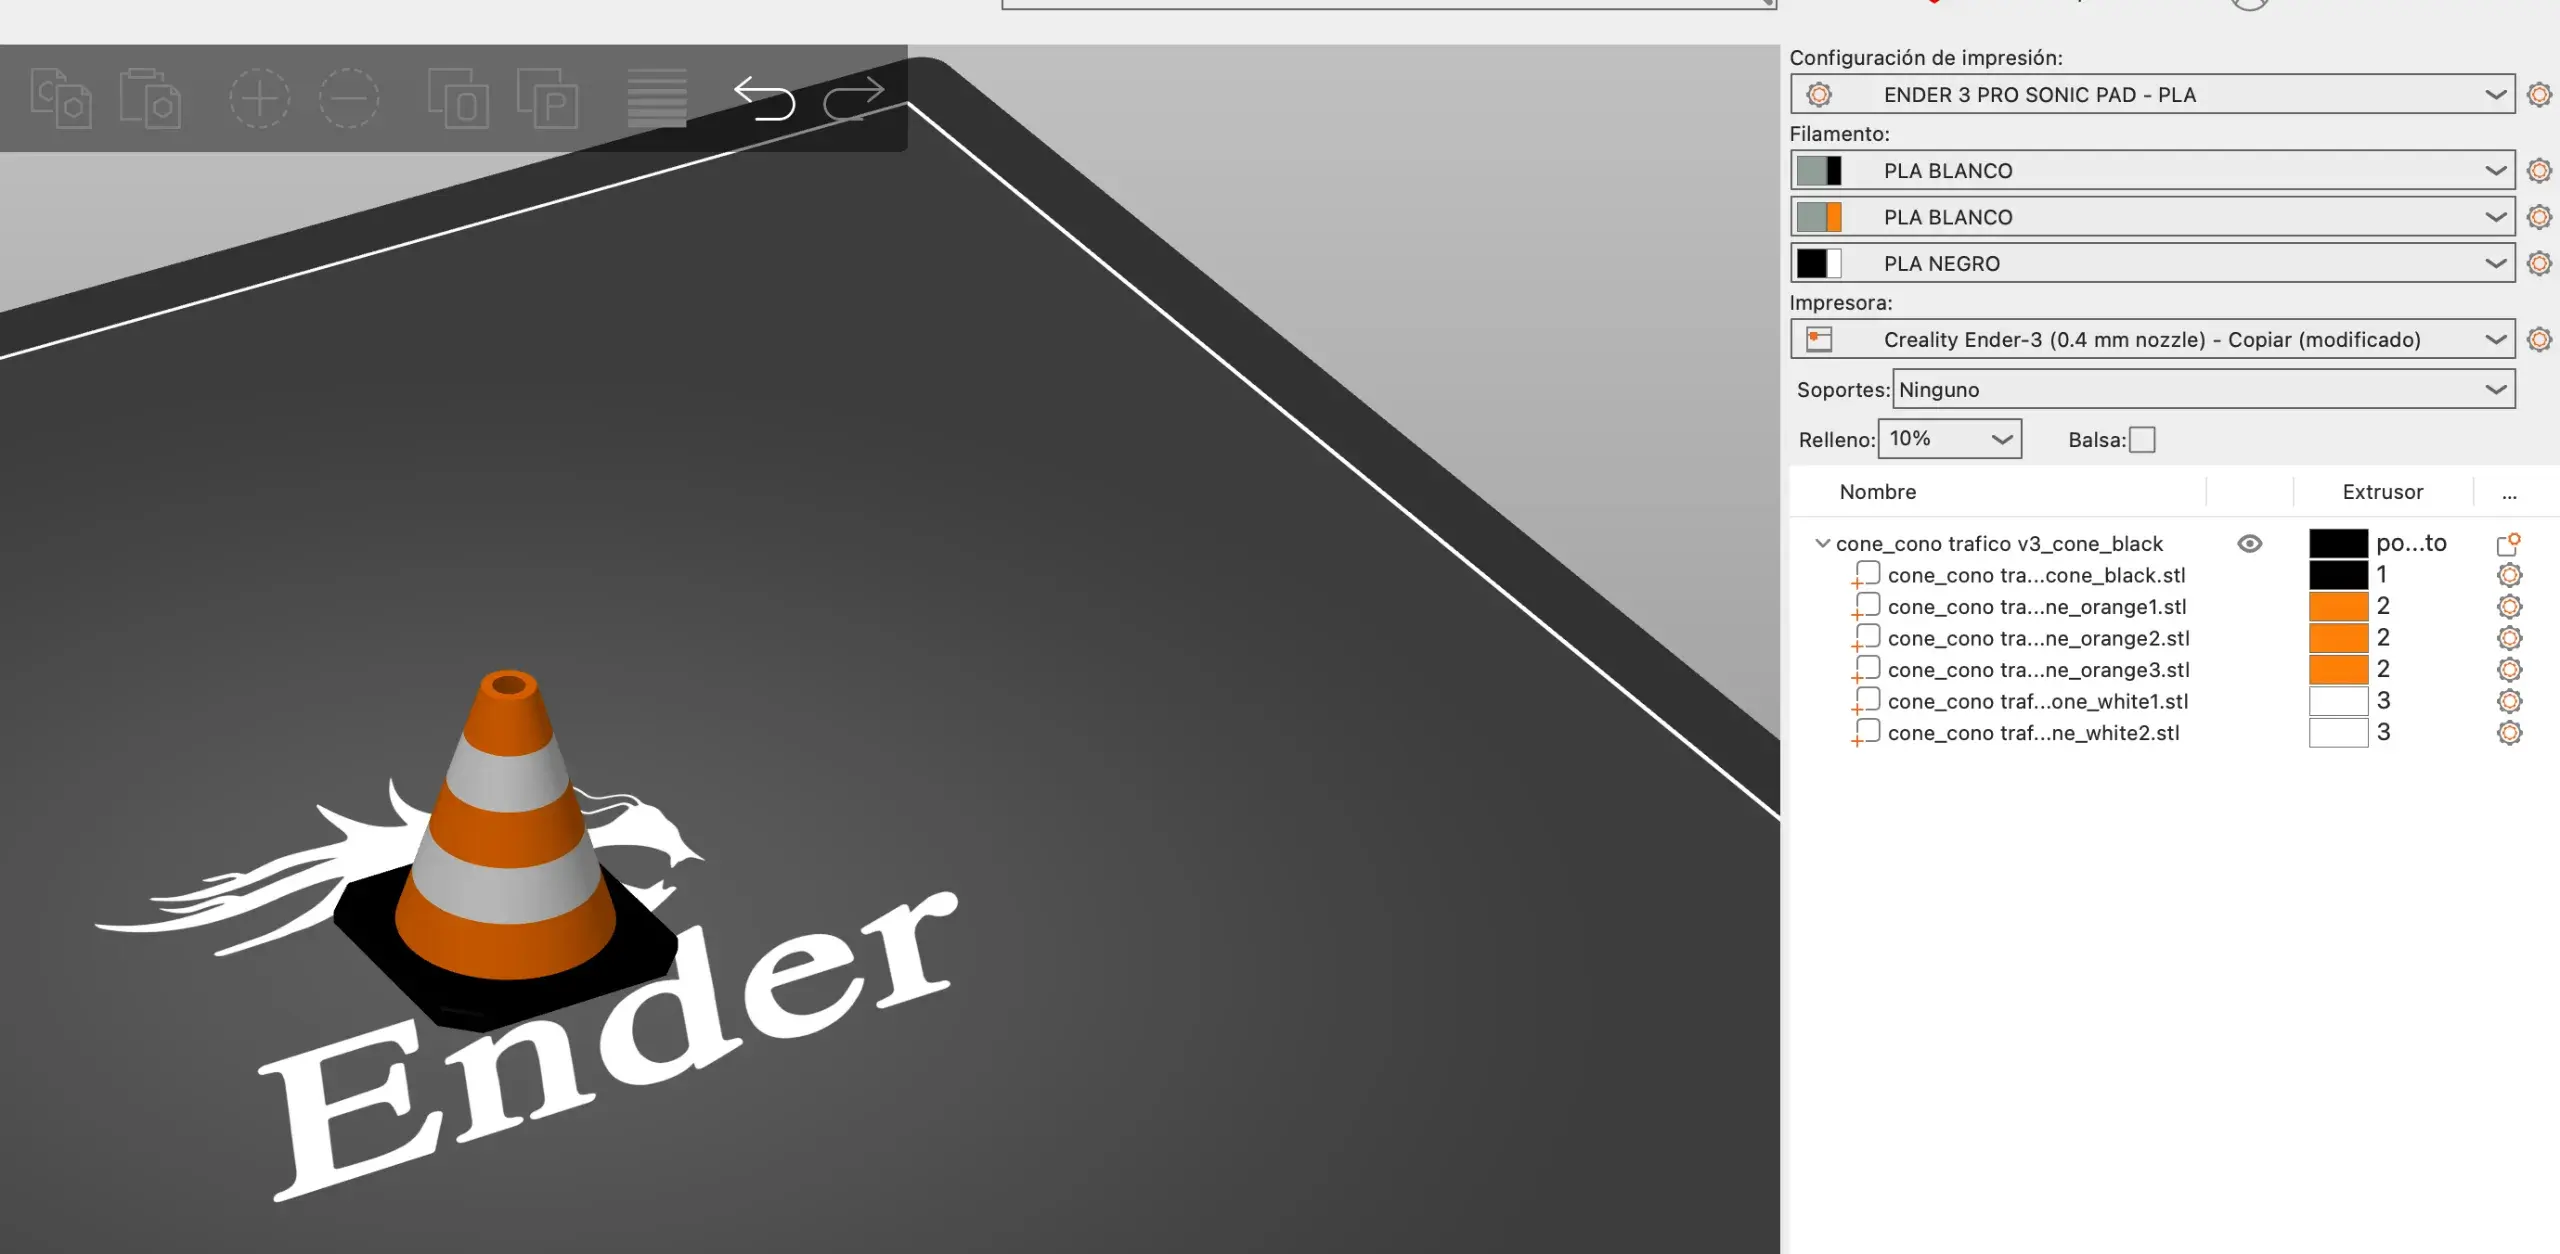
Task: Click the Redo arrow in toolbar
Action: (853, 99)
